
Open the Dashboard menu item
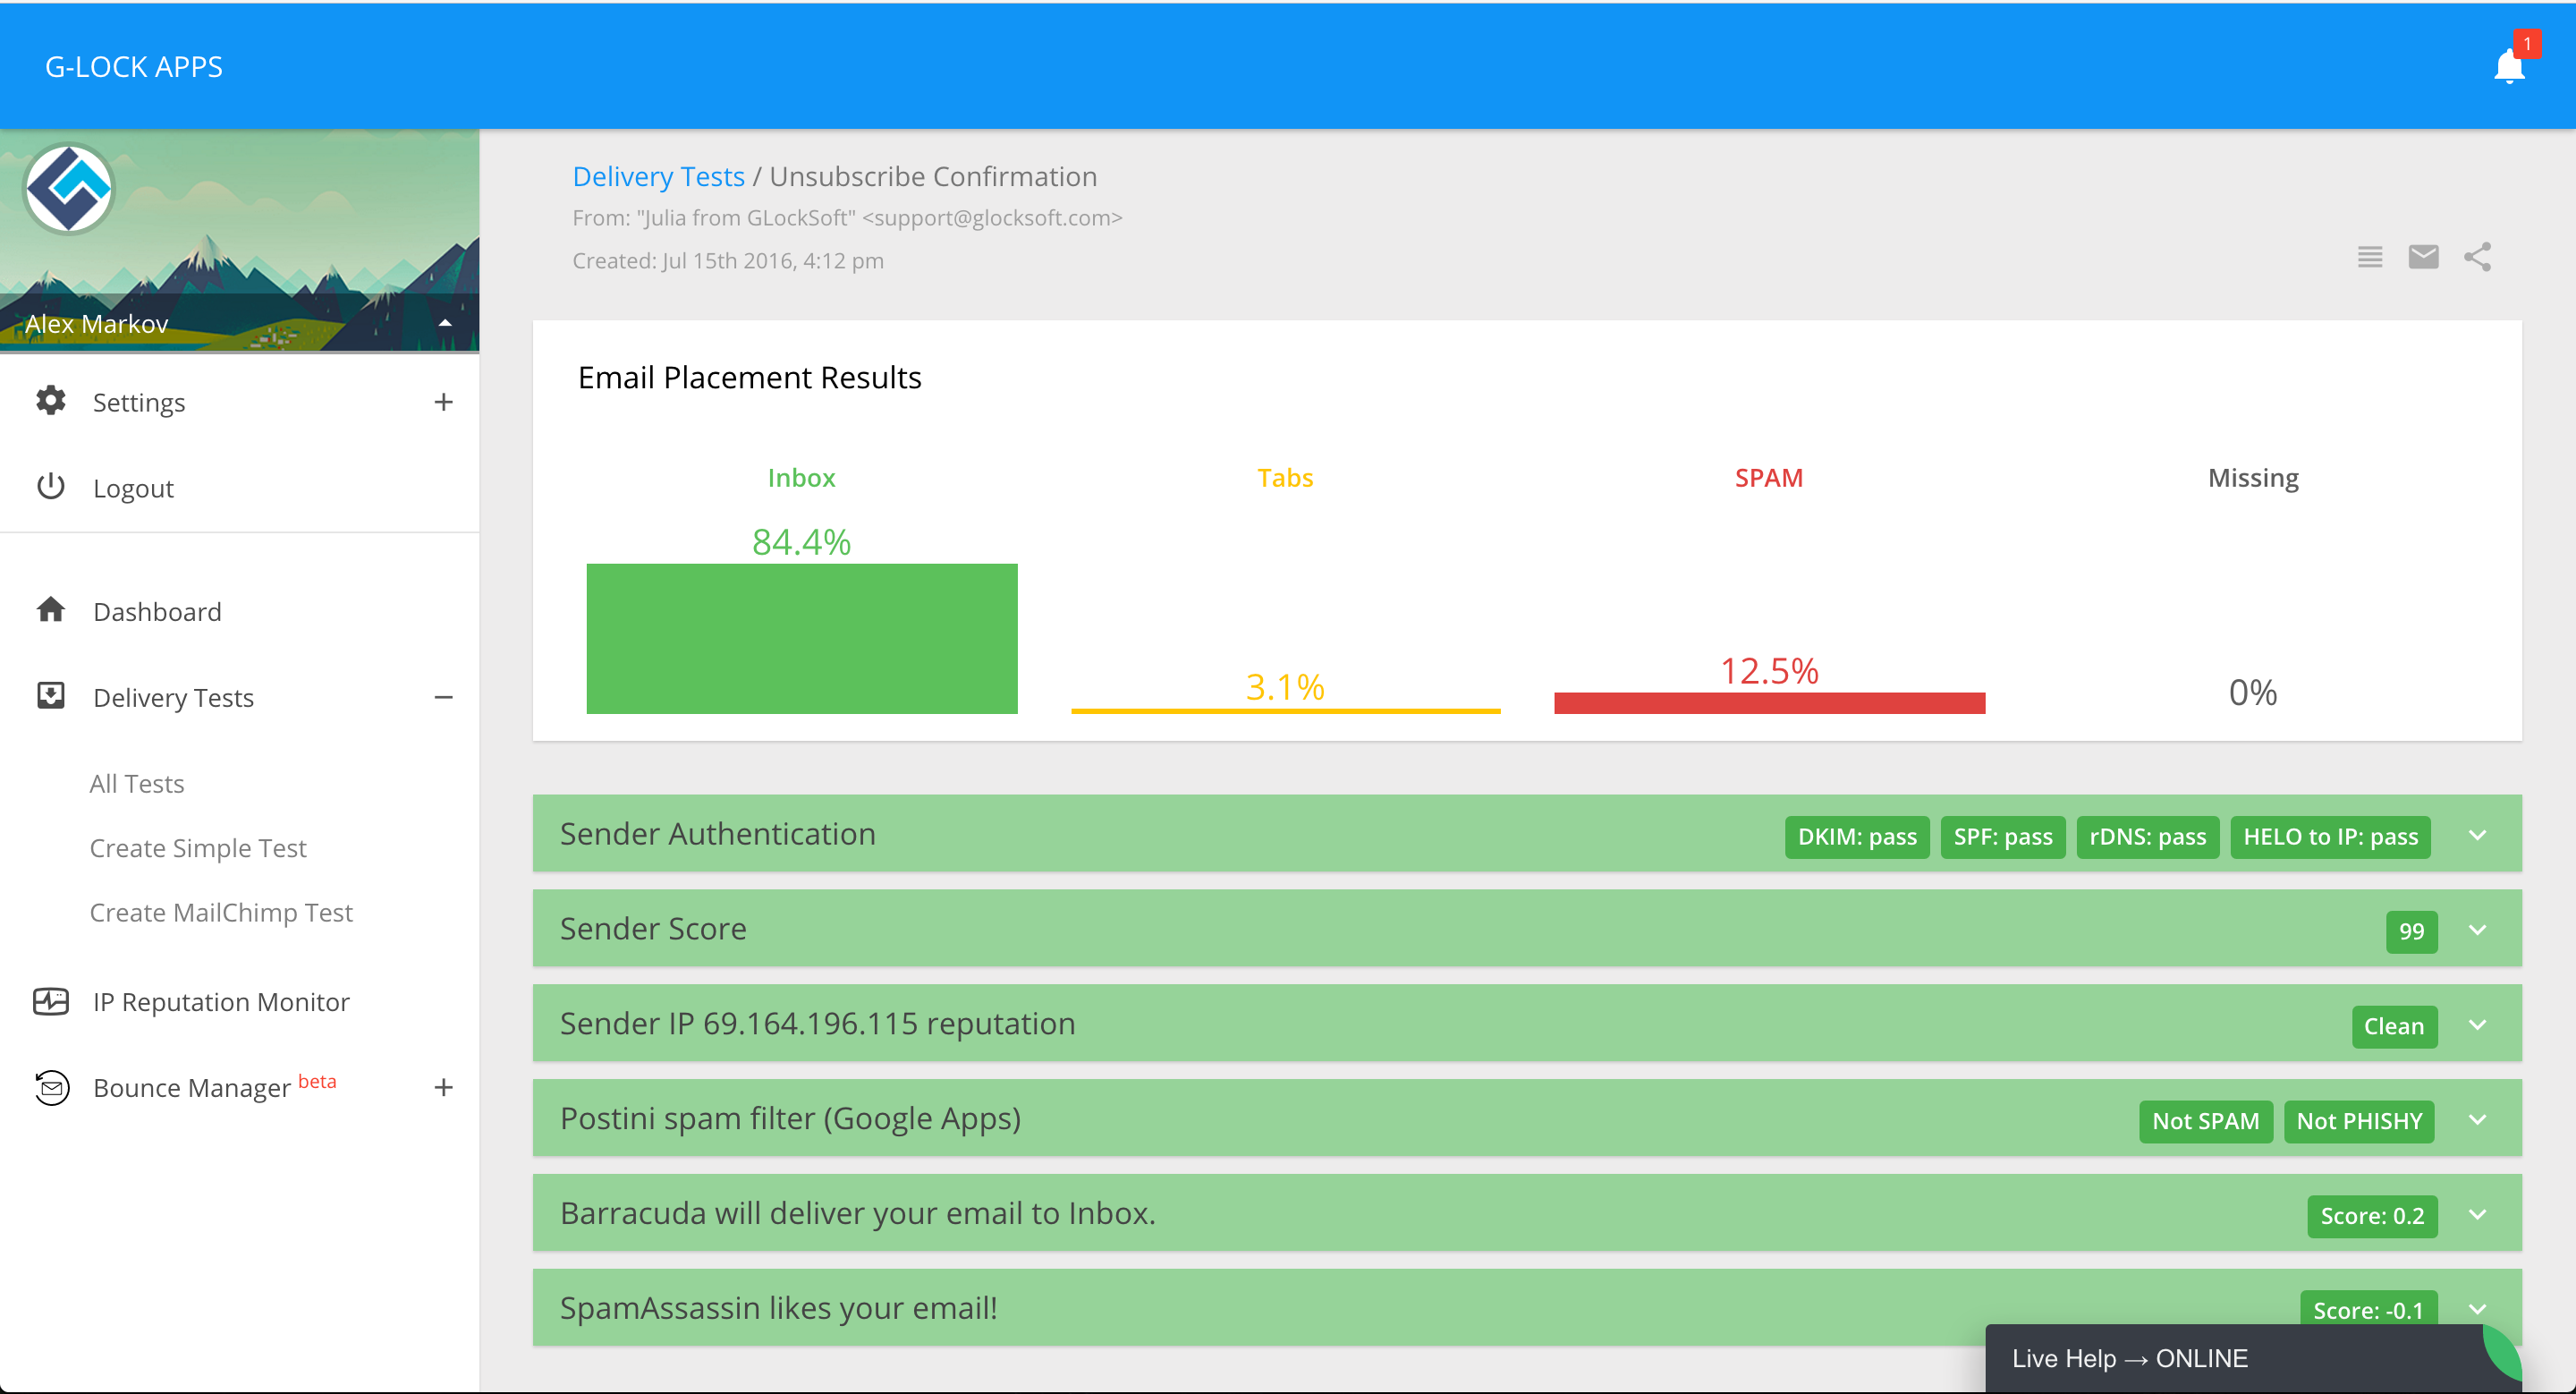click(x=157, y=611)
